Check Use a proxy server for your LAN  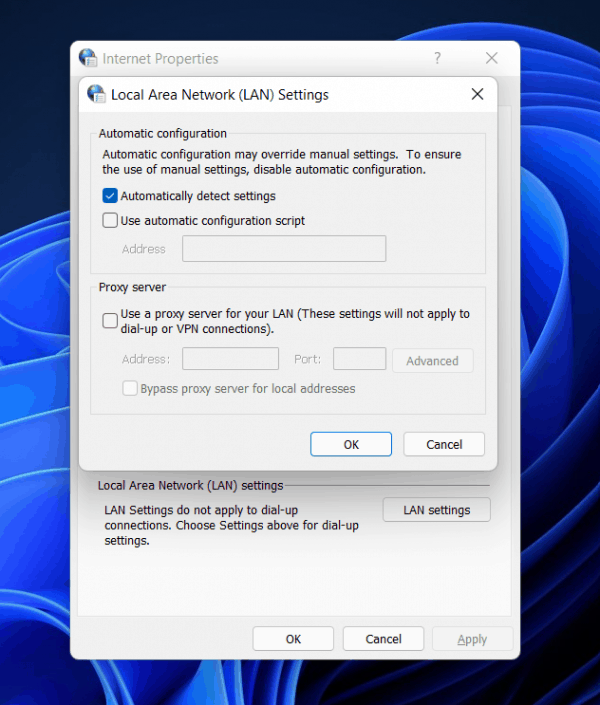tap(110, 321)
